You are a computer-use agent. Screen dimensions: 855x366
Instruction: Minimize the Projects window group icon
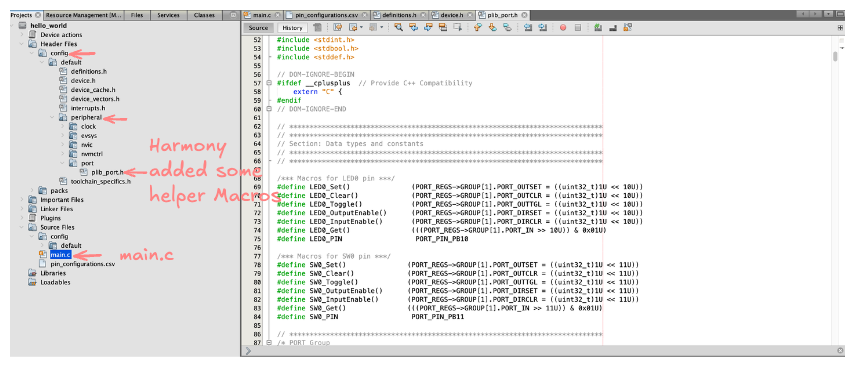pyautogui.click(x=233, y=15)
